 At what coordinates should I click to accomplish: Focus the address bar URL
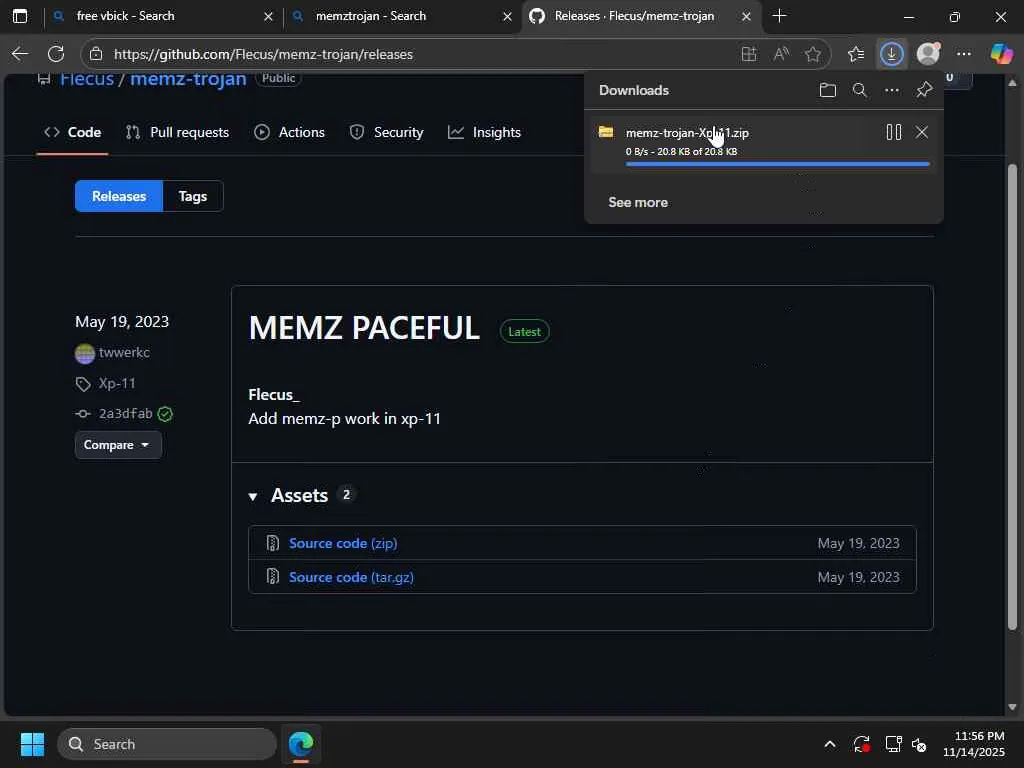pos(263,54)
